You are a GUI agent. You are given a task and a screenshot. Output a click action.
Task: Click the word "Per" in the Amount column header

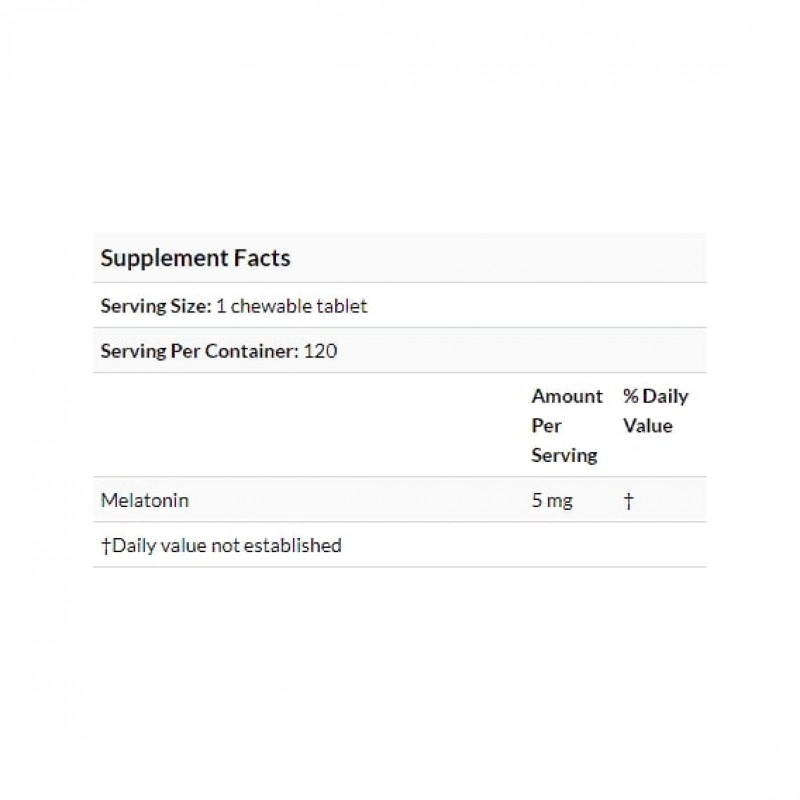(x=546, y=425)
